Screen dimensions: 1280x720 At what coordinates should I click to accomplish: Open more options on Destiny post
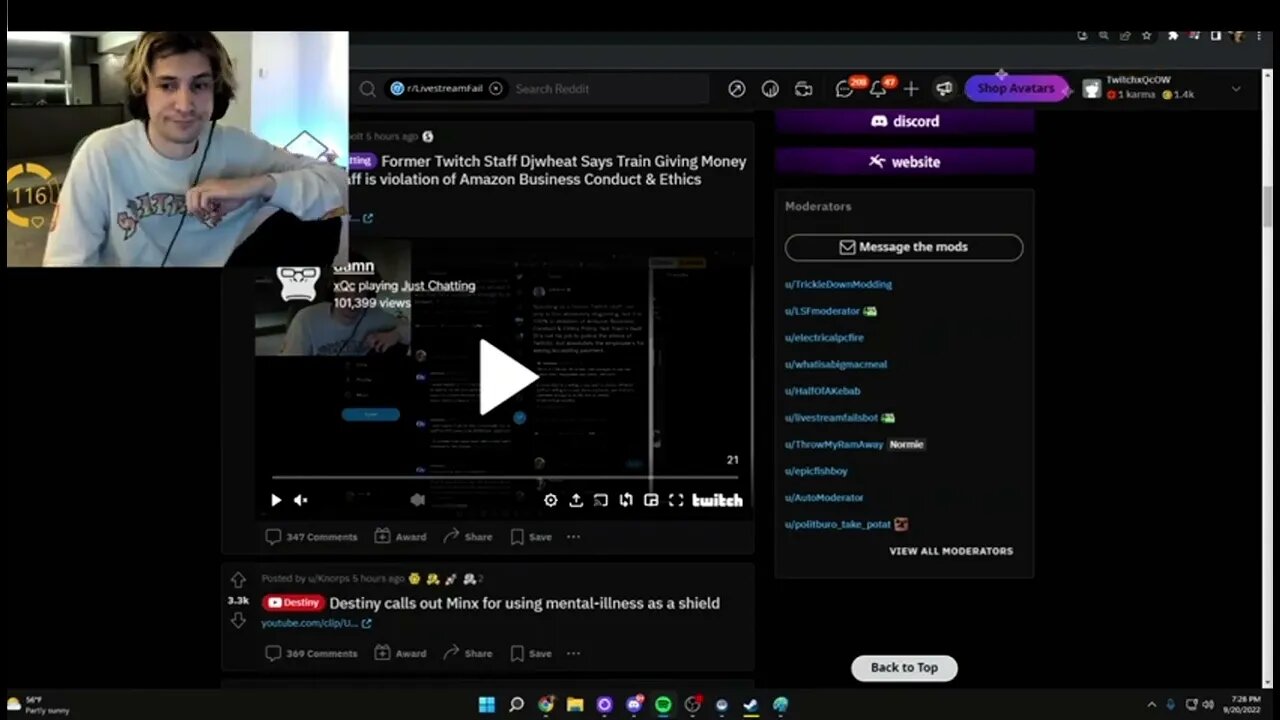573,653
